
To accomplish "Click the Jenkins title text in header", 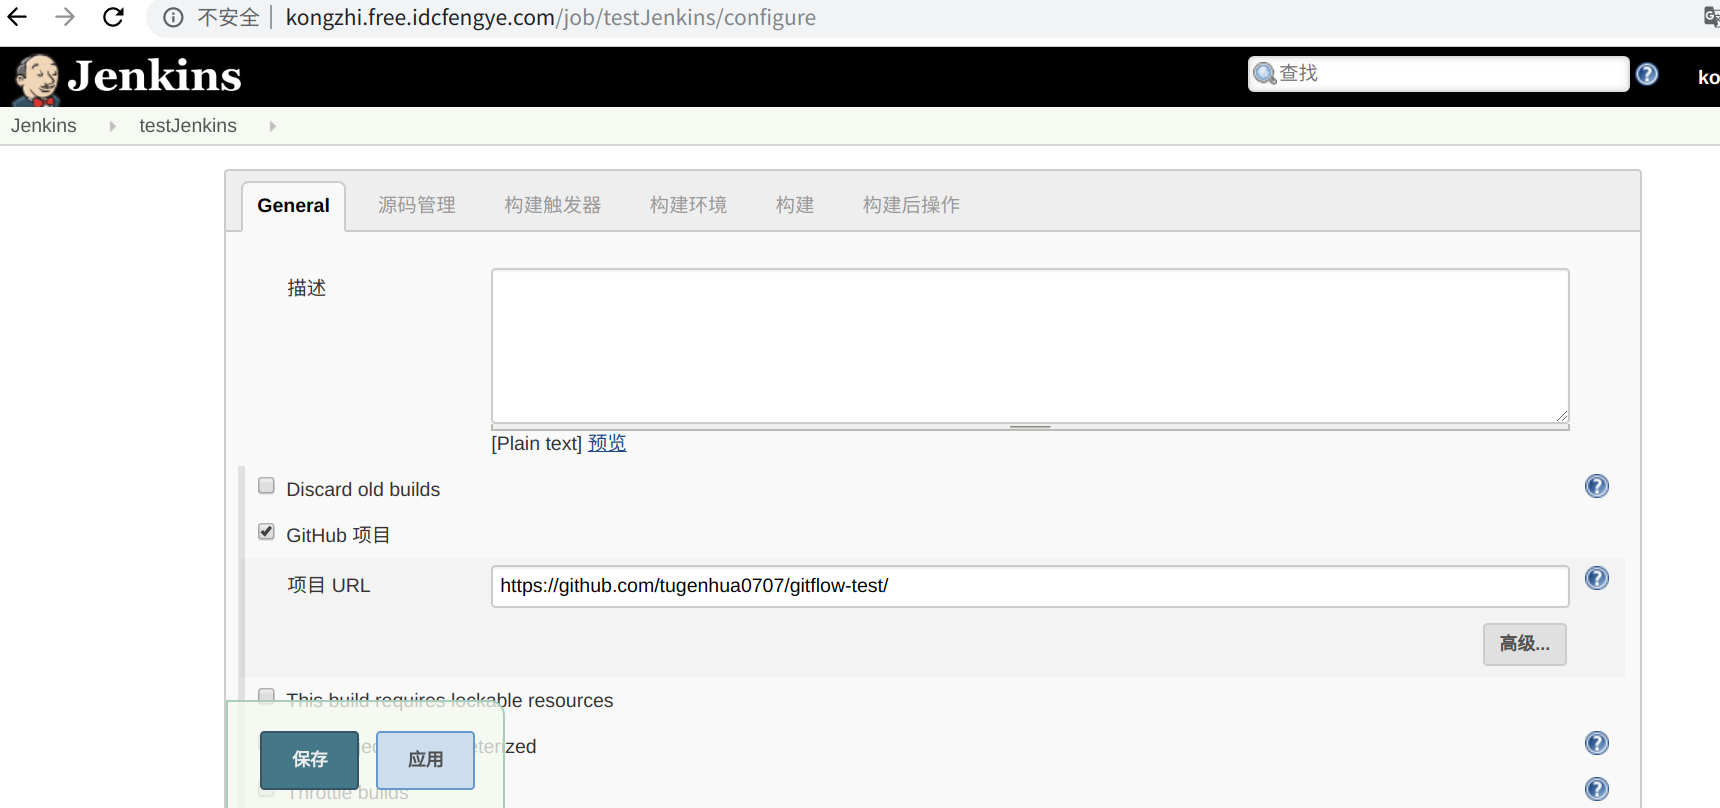I will [155, 76].
